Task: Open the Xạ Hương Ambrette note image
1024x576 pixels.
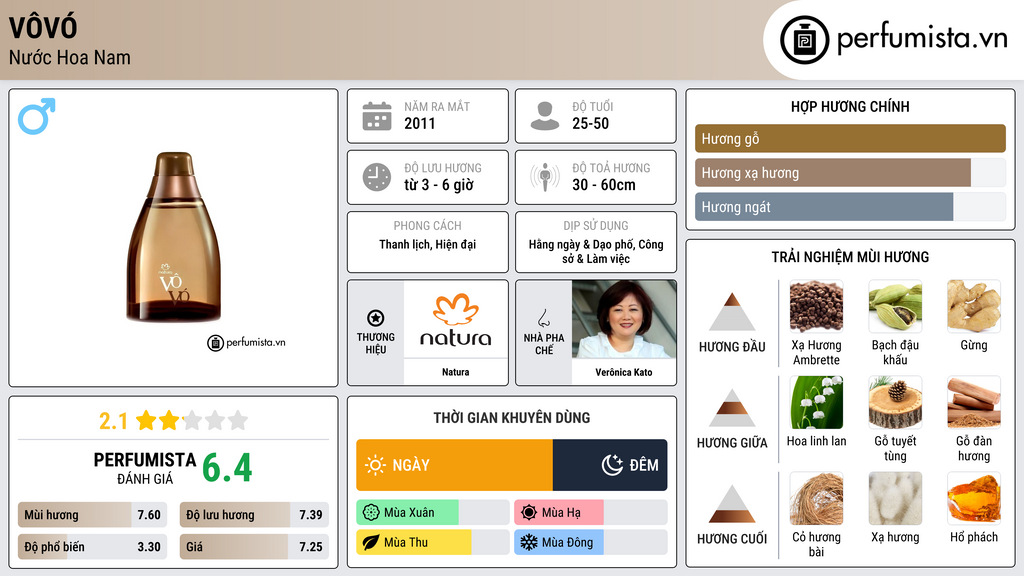Action: point(816,306)
